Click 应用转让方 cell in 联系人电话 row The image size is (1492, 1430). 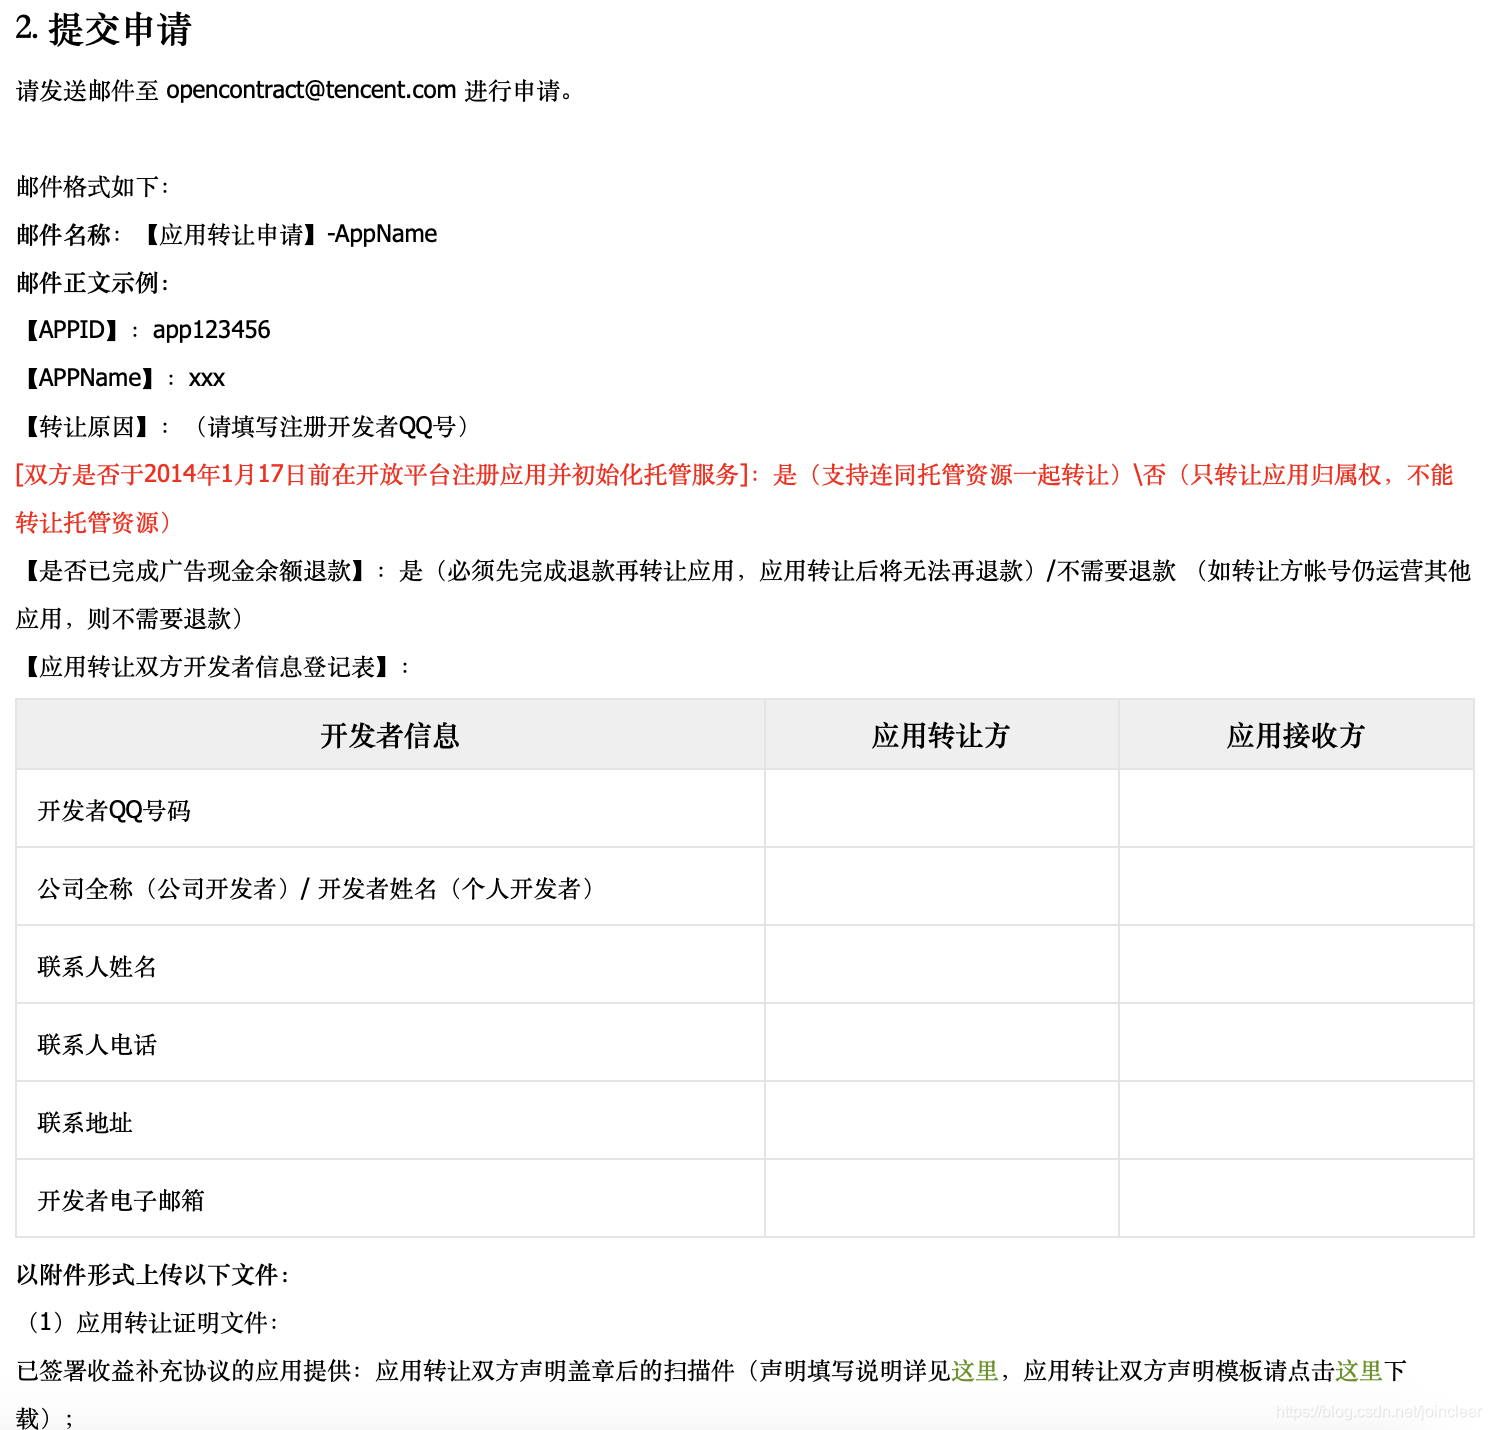[941, 1043]
